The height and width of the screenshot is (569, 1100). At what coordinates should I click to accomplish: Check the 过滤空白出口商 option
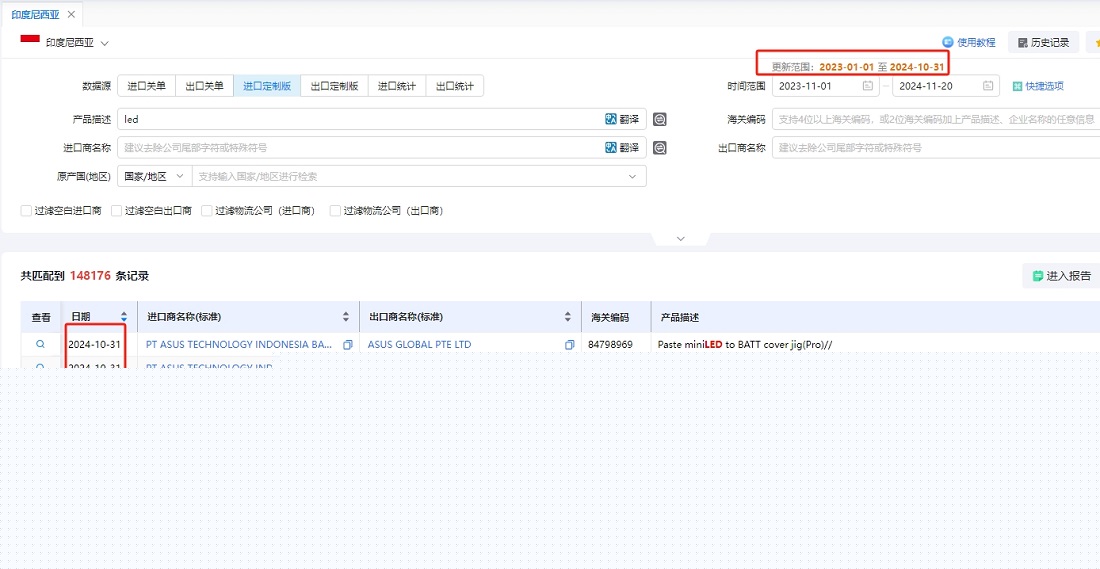pos(117,211)
